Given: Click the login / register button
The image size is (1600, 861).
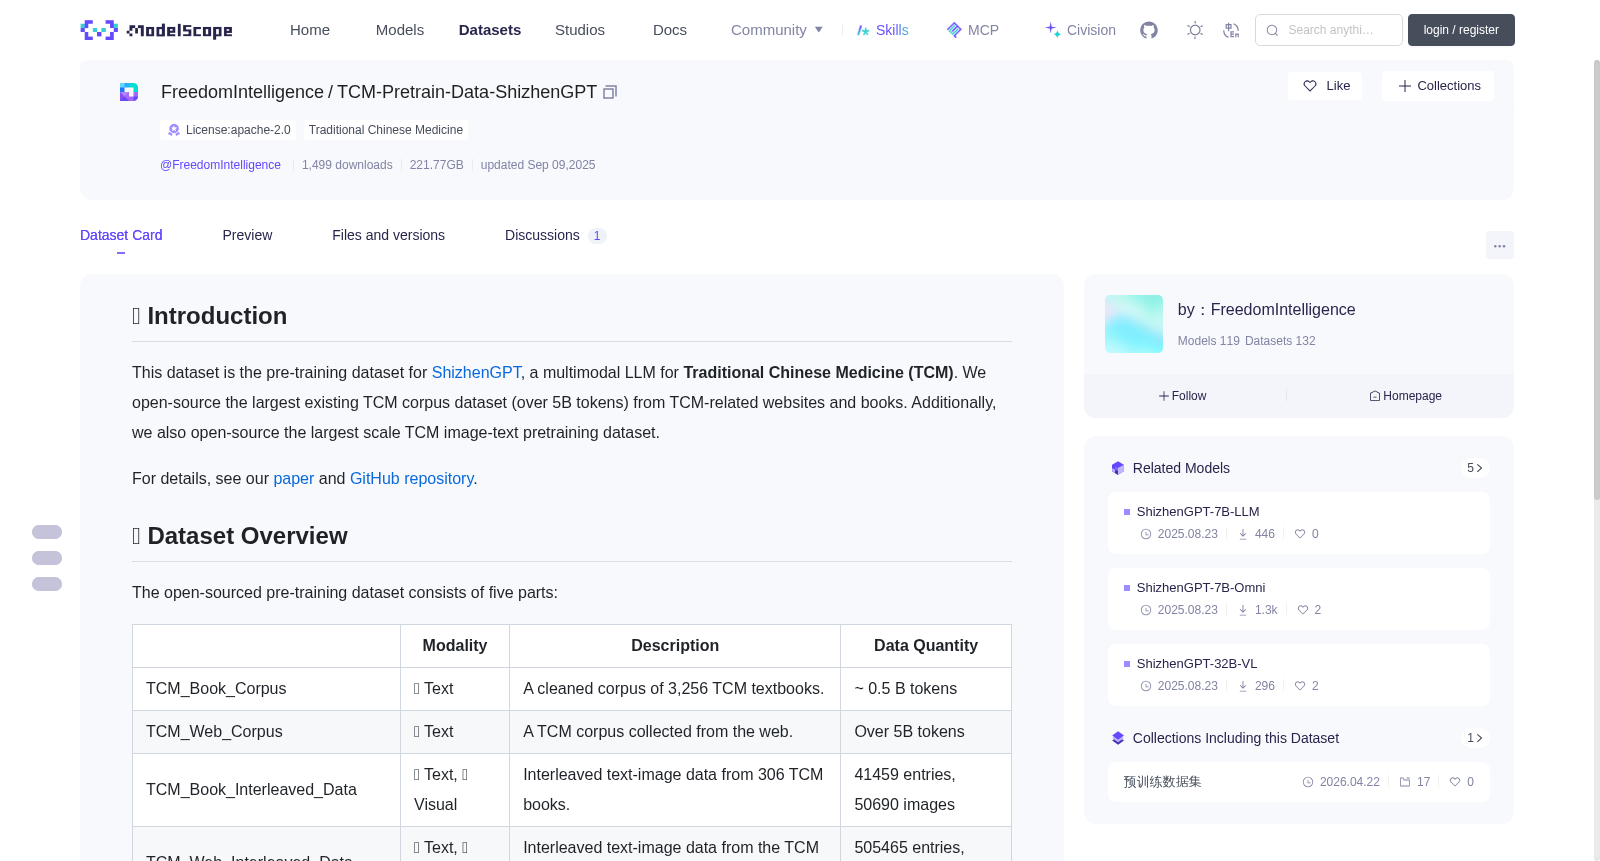Looking at the screenshot, I should coord(1461,30).
